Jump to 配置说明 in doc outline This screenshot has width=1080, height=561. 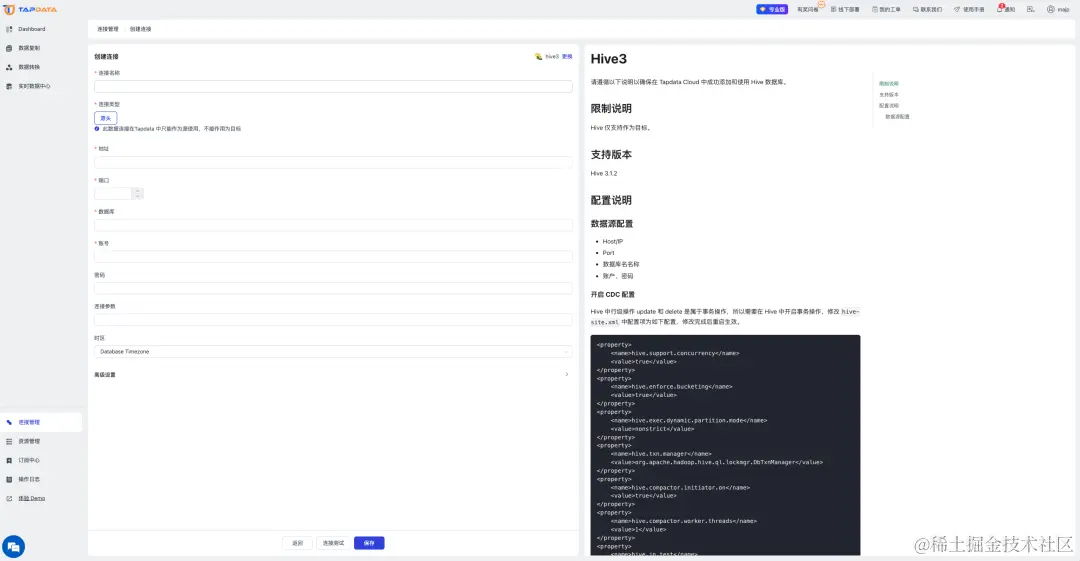click(889, 105)
